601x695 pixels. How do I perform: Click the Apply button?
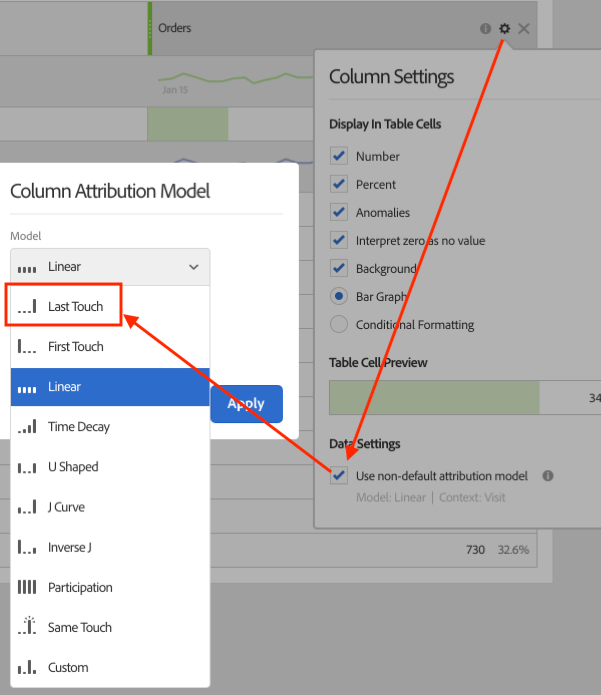point(247,404)
